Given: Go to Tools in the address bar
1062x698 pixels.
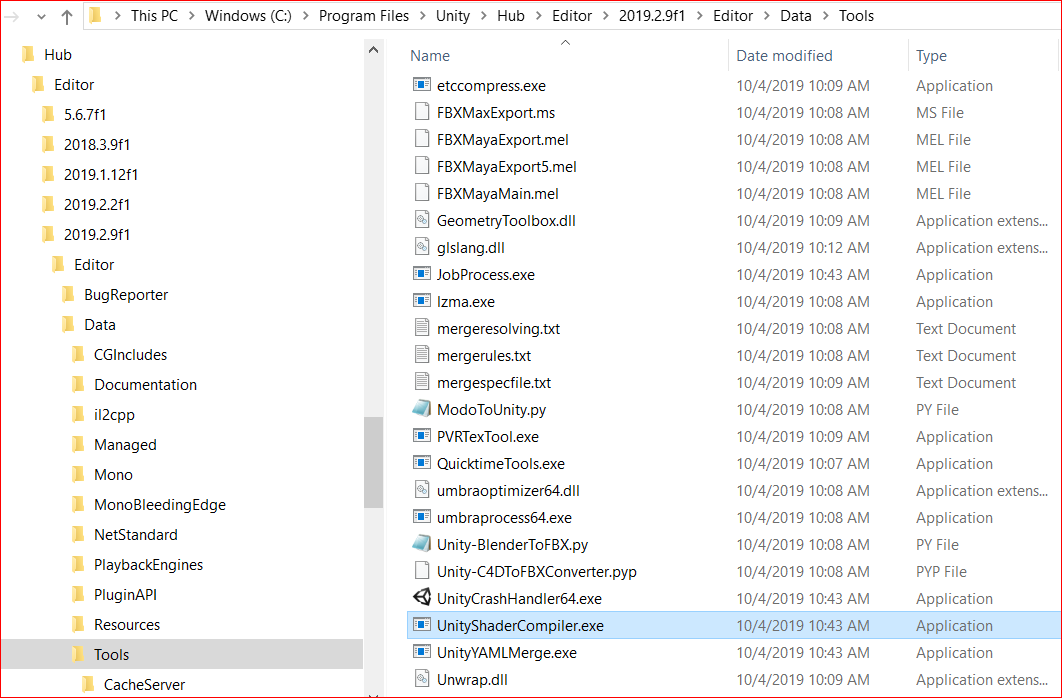Looking at the screenshot, I should click(x=856, y=16).
